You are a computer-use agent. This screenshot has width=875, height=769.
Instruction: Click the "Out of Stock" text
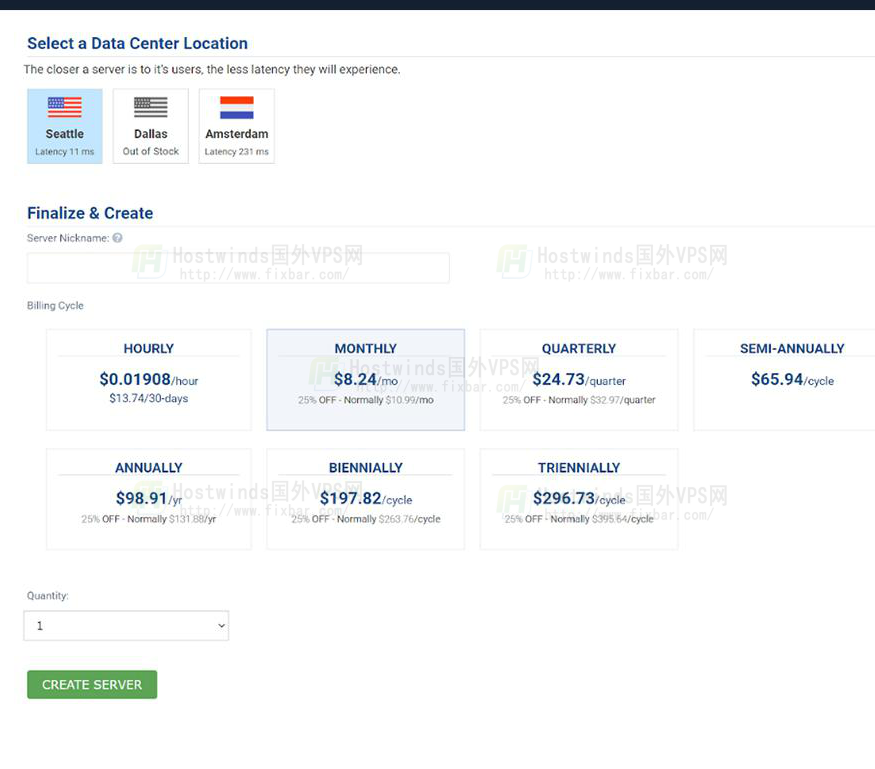pos(151,151)
